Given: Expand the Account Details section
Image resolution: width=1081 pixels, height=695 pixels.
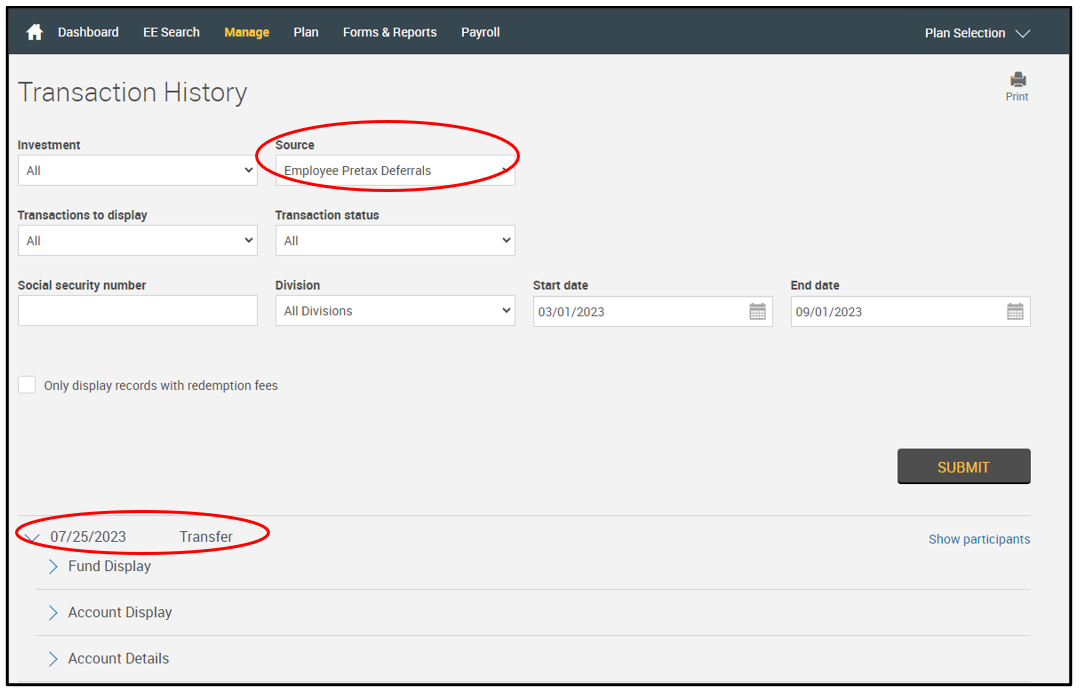Looking at the screenshot, I should tap(54, 659).
